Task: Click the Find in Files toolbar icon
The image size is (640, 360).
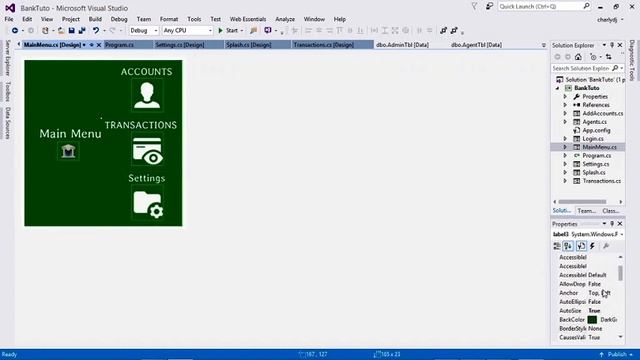Action: click(253, 31)
